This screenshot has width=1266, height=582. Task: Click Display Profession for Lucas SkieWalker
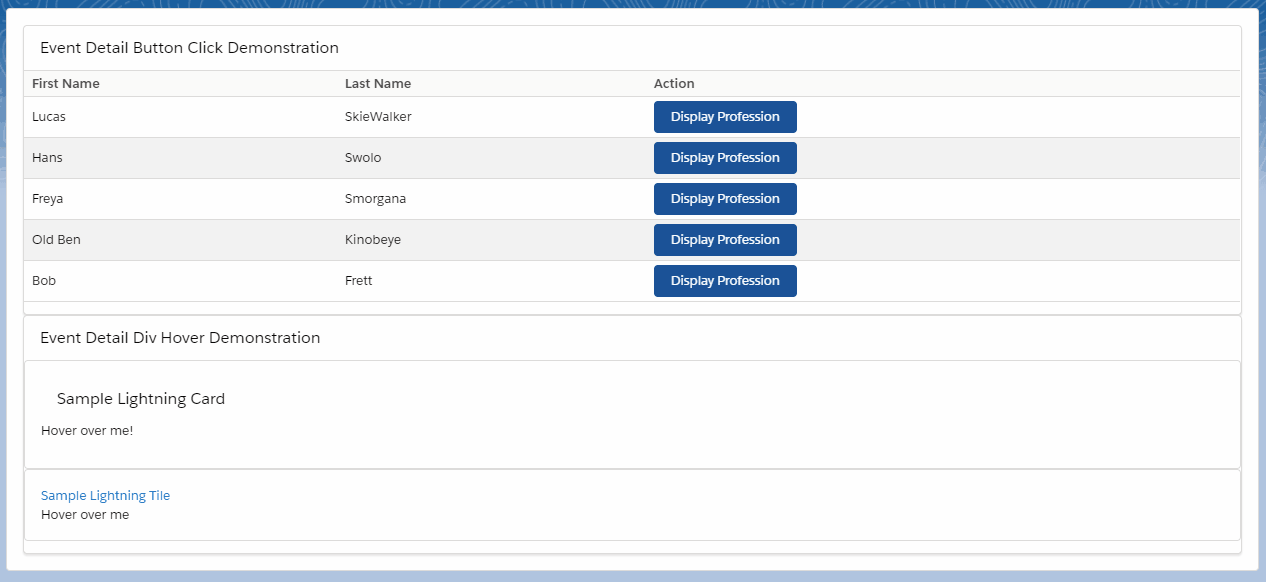point(725,117)
